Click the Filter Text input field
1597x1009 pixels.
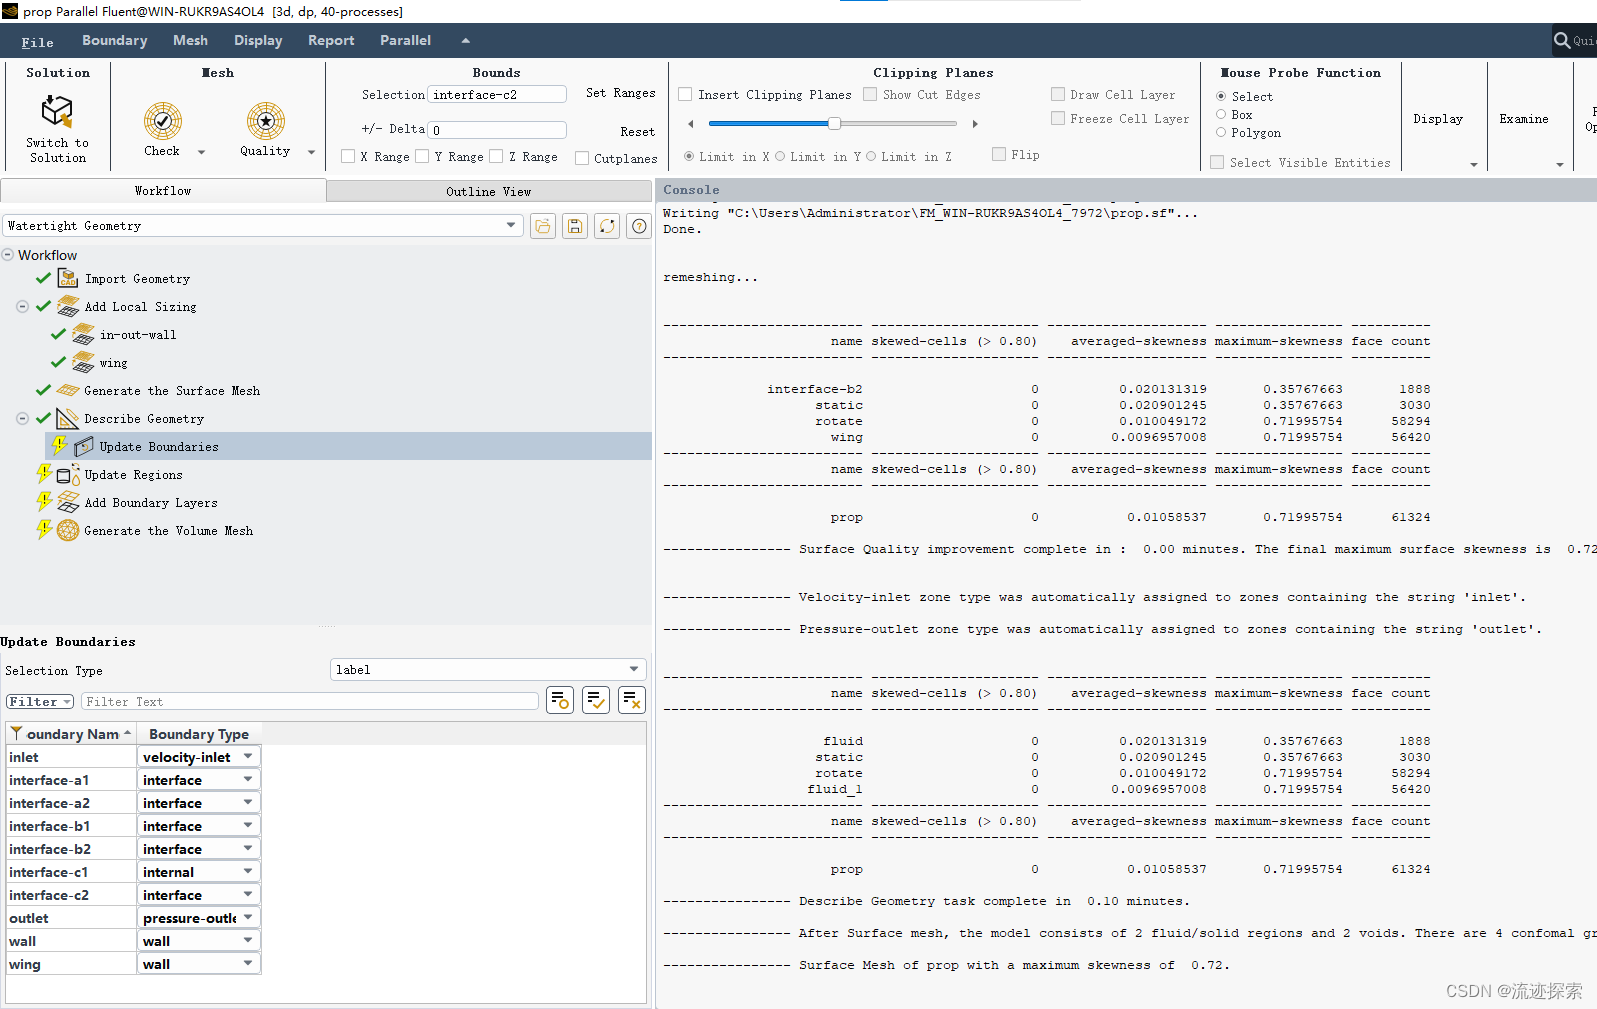click(310, 702)
